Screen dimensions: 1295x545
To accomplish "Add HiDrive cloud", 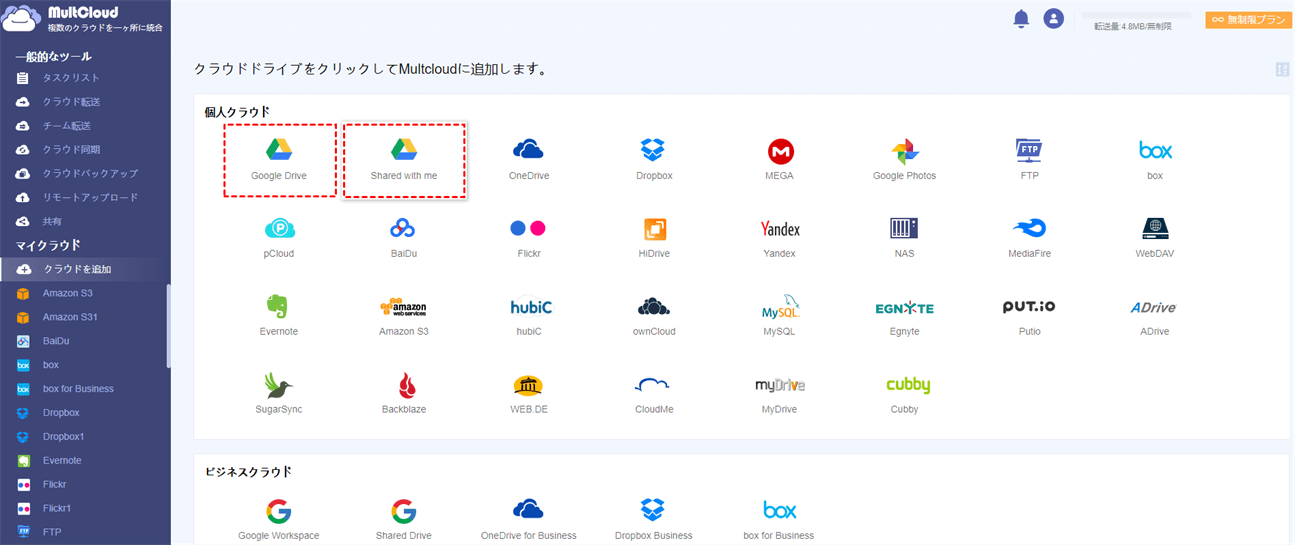I will (654, 238).
